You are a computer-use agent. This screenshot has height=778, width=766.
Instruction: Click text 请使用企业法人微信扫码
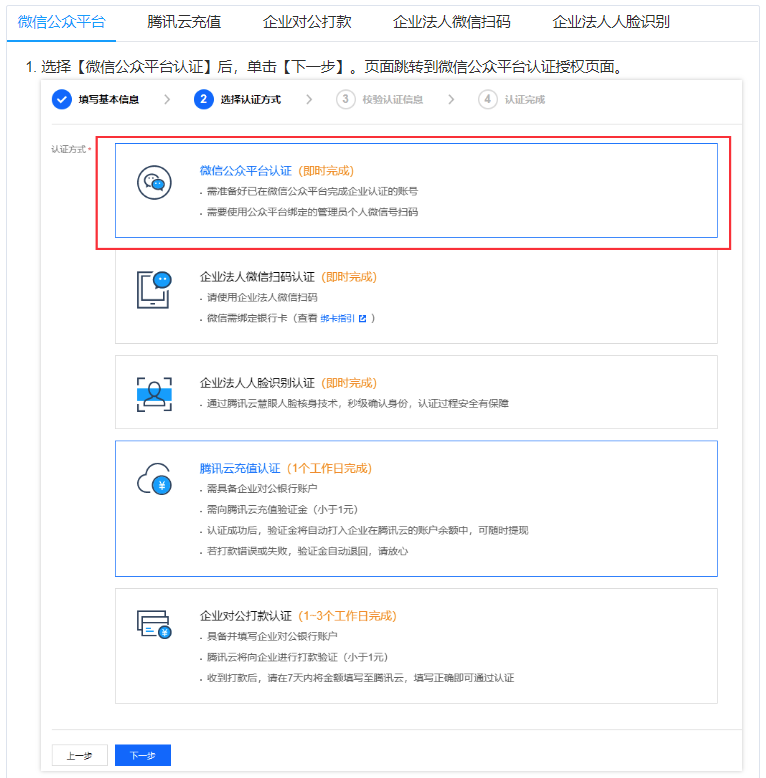pyautogui.click(x=262, y=298)
